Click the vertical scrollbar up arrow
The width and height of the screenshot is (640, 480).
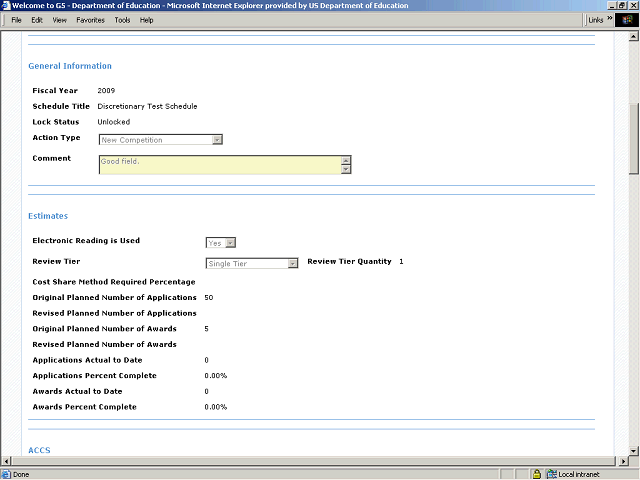[633, 36]
